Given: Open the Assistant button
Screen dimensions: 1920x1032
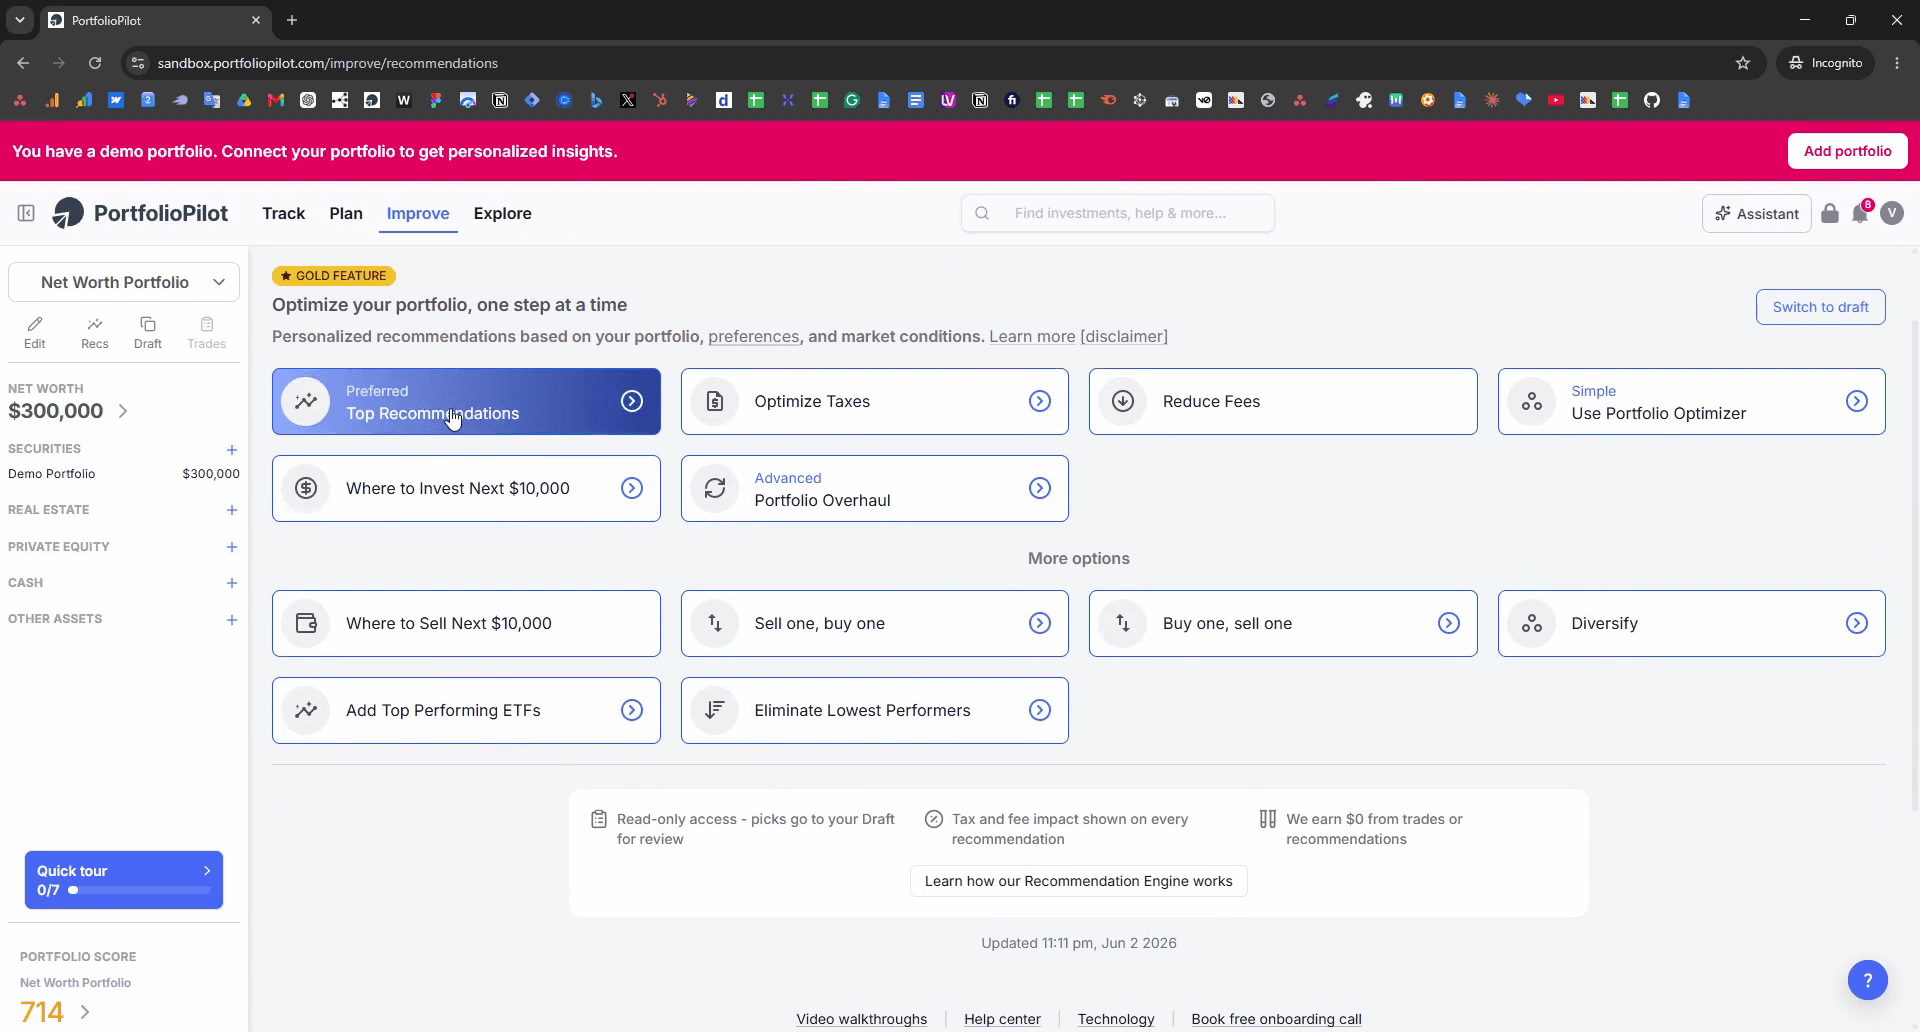Looking at the screenshot, I should [x=1757, y=214].
